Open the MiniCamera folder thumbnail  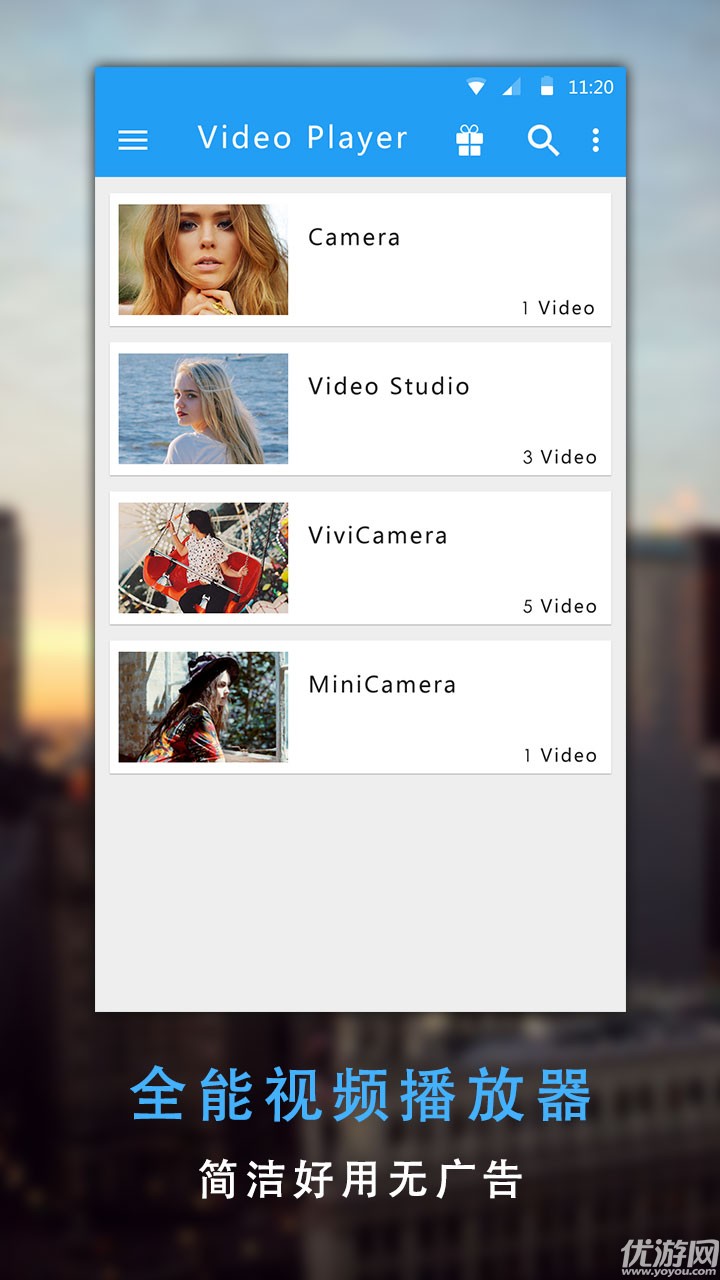[x=203, y=707]
